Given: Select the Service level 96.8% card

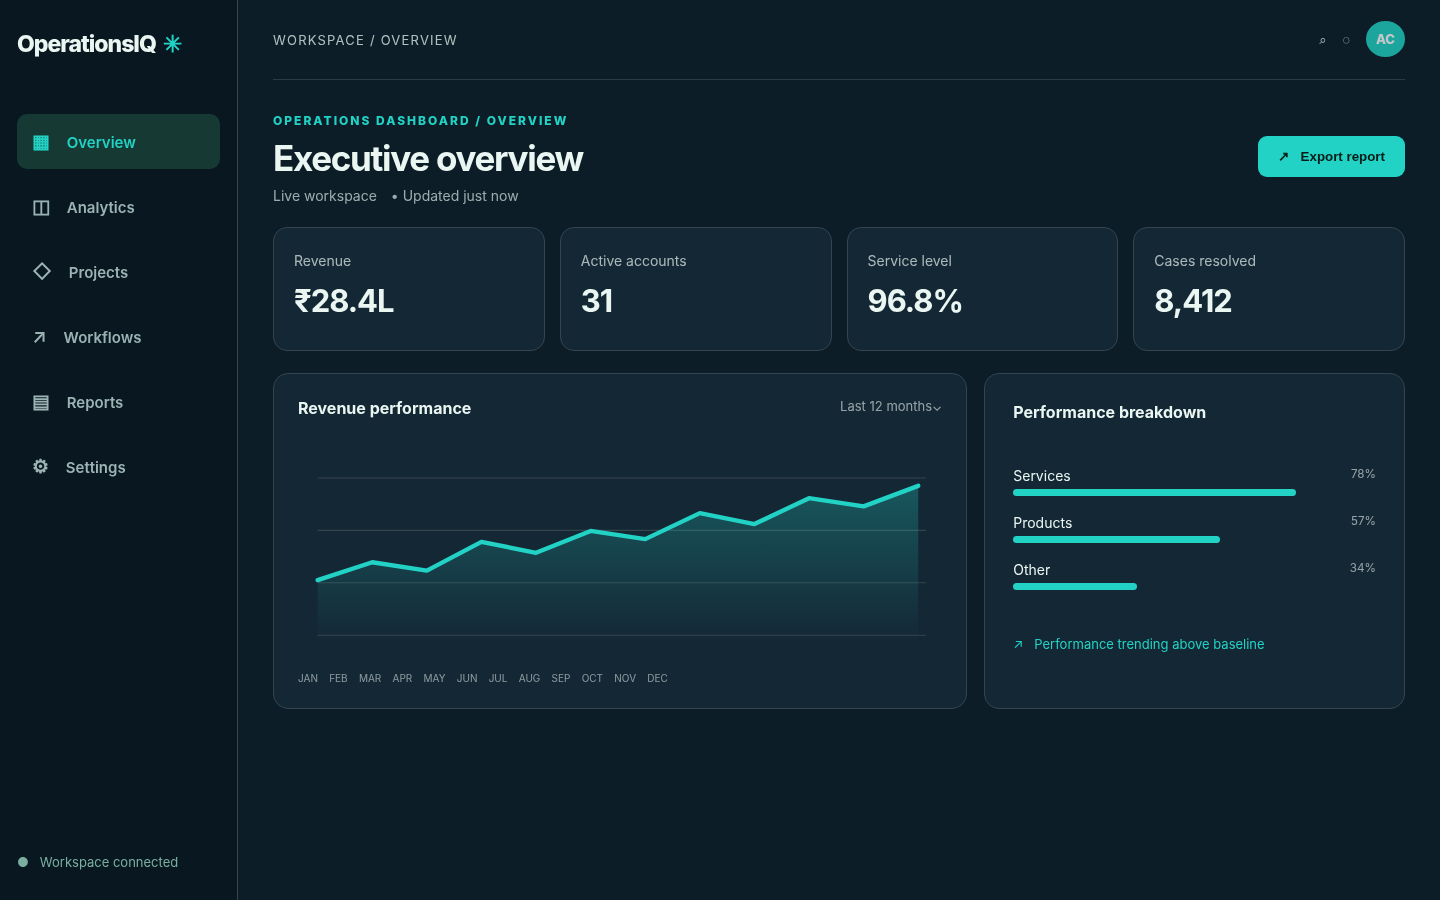Looking at the screenshot, I should pyautogui.click(x=982, y=289).
